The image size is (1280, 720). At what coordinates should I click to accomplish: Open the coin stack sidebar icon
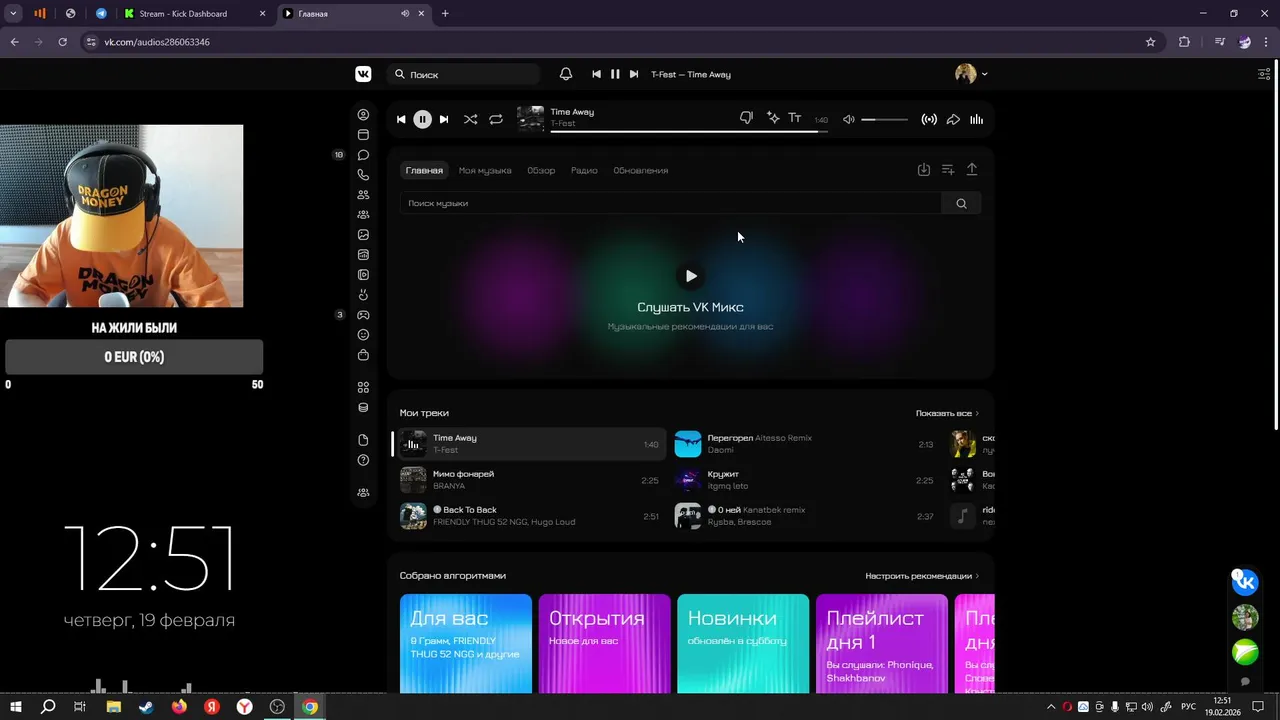click(363, 407)
